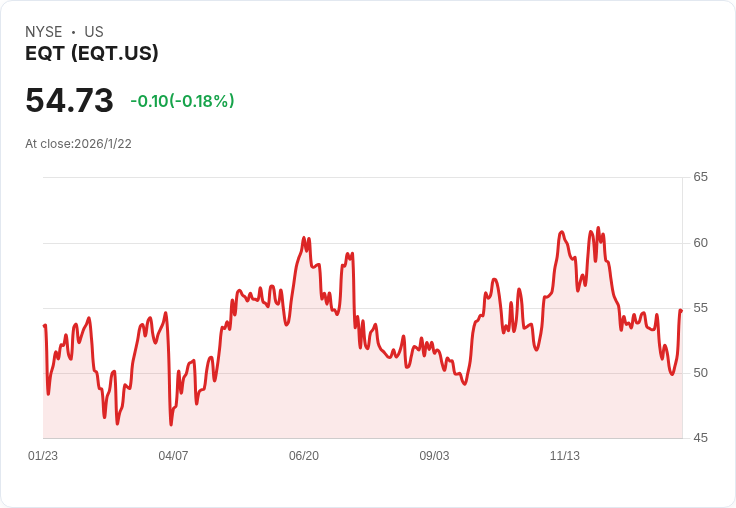Viewport: 736px width, 508px height.
Task: Click the NYSE exchange label
Action: 44,32
